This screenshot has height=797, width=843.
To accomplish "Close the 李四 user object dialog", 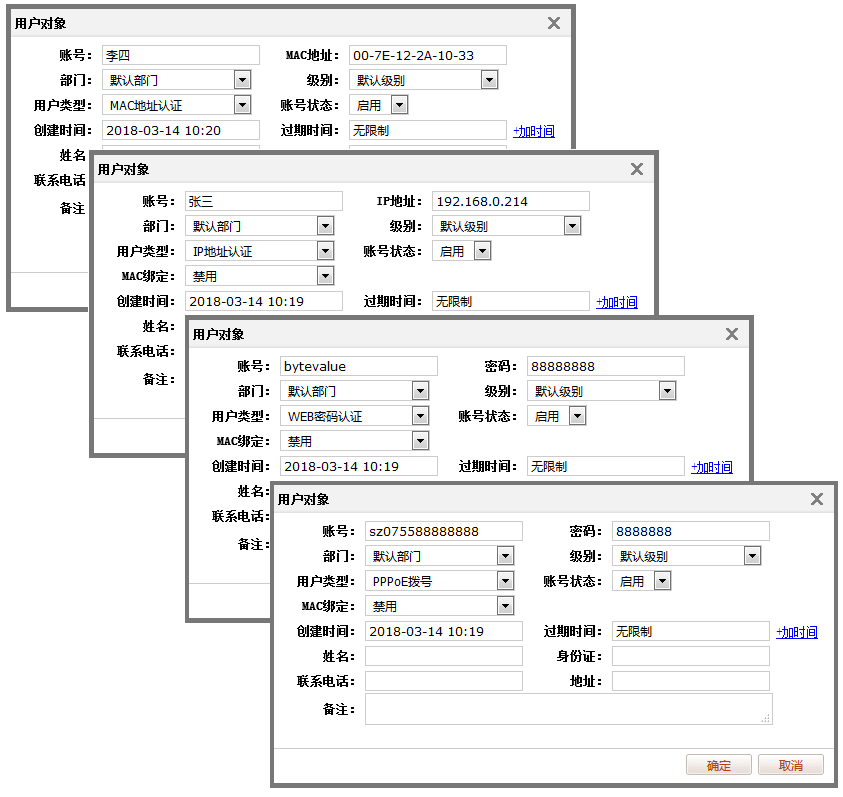I will click(554, 23).
